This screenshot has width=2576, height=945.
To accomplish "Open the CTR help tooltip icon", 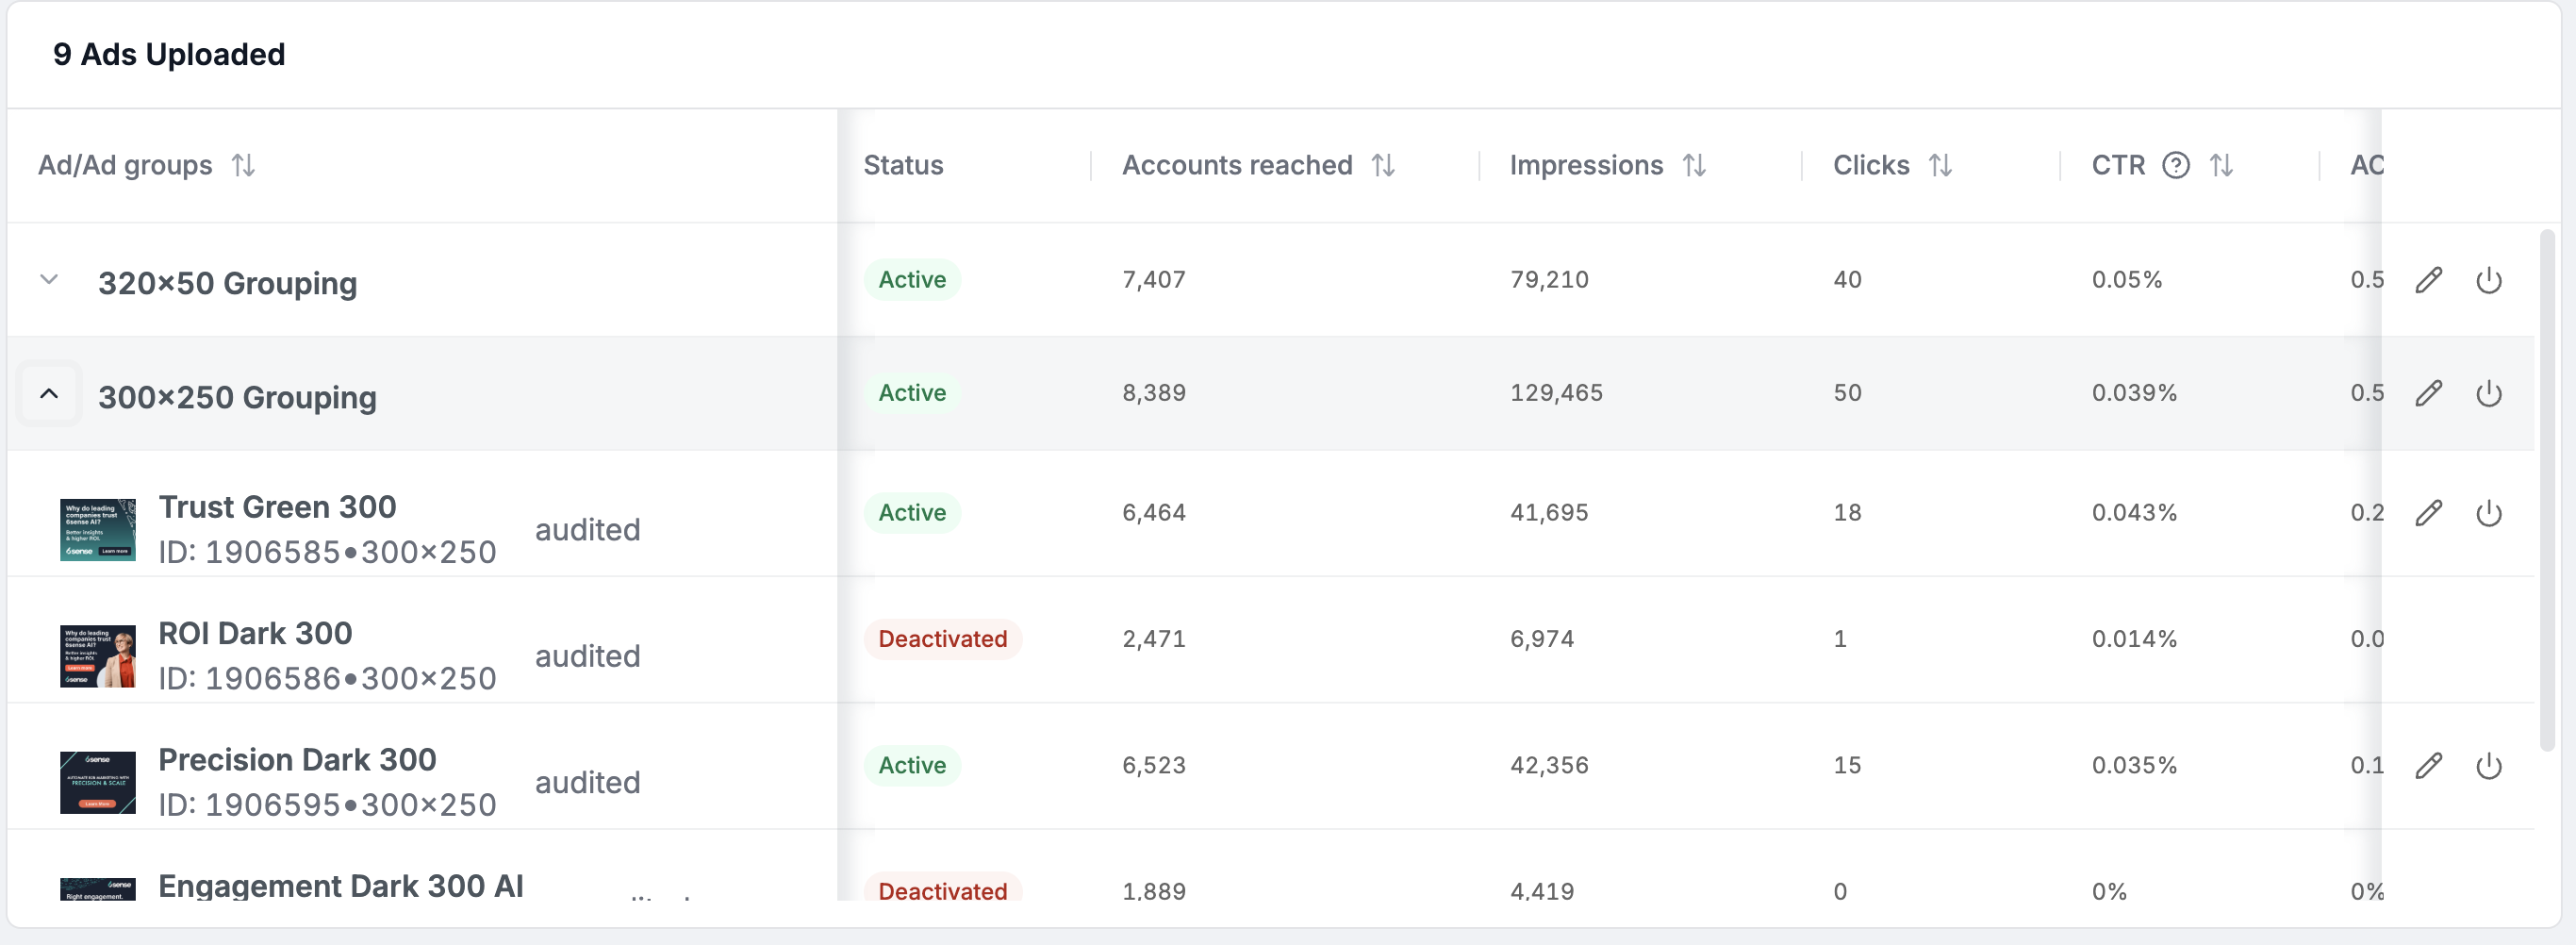I will pyautogui.click(x=2176, y=165).
